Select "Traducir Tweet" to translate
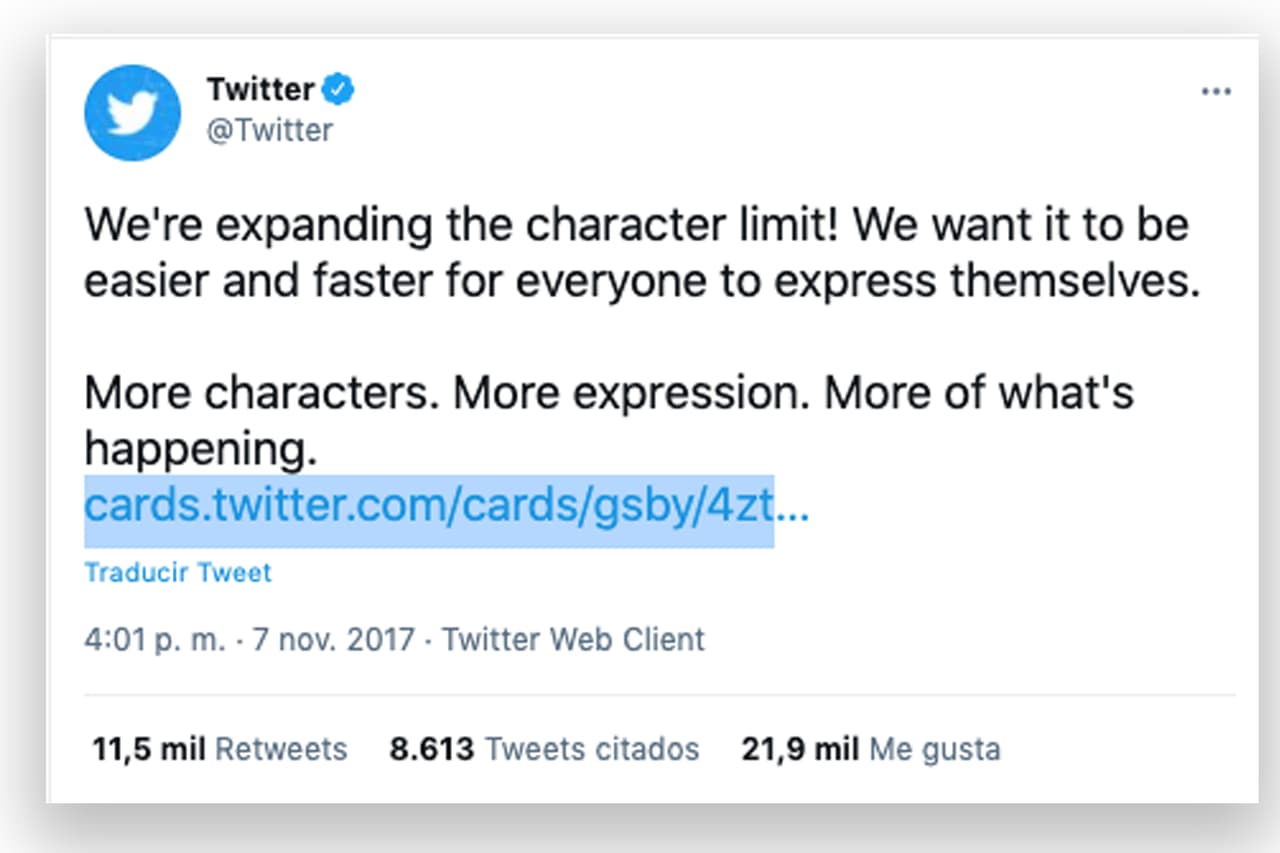The image size is (1280, 853). point(177,572)
